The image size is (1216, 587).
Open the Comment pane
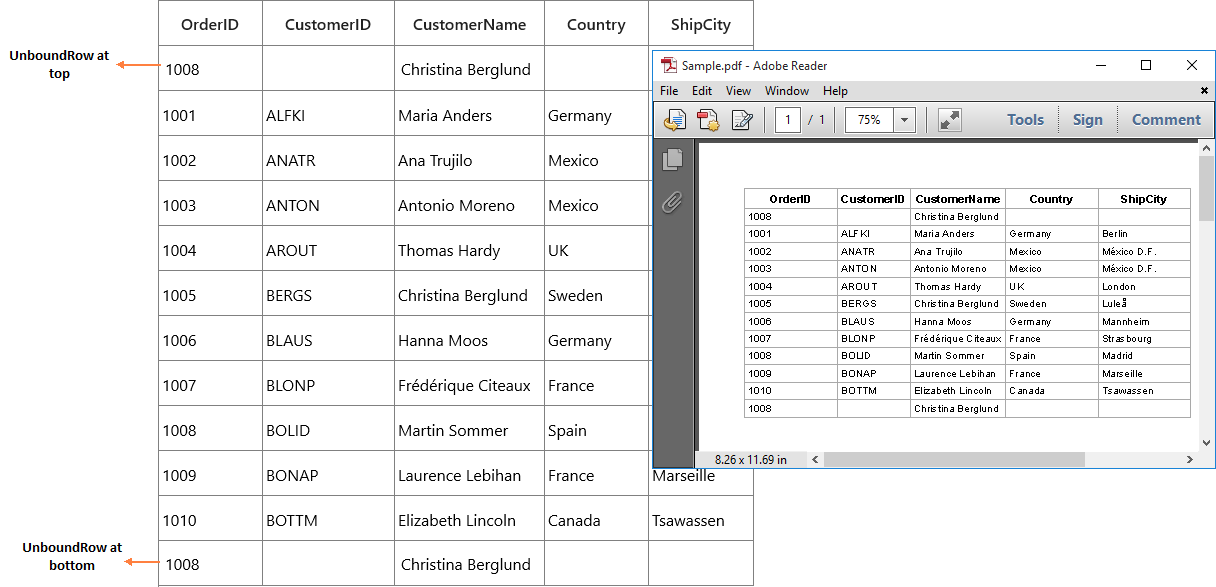[x=1166, y=120]
